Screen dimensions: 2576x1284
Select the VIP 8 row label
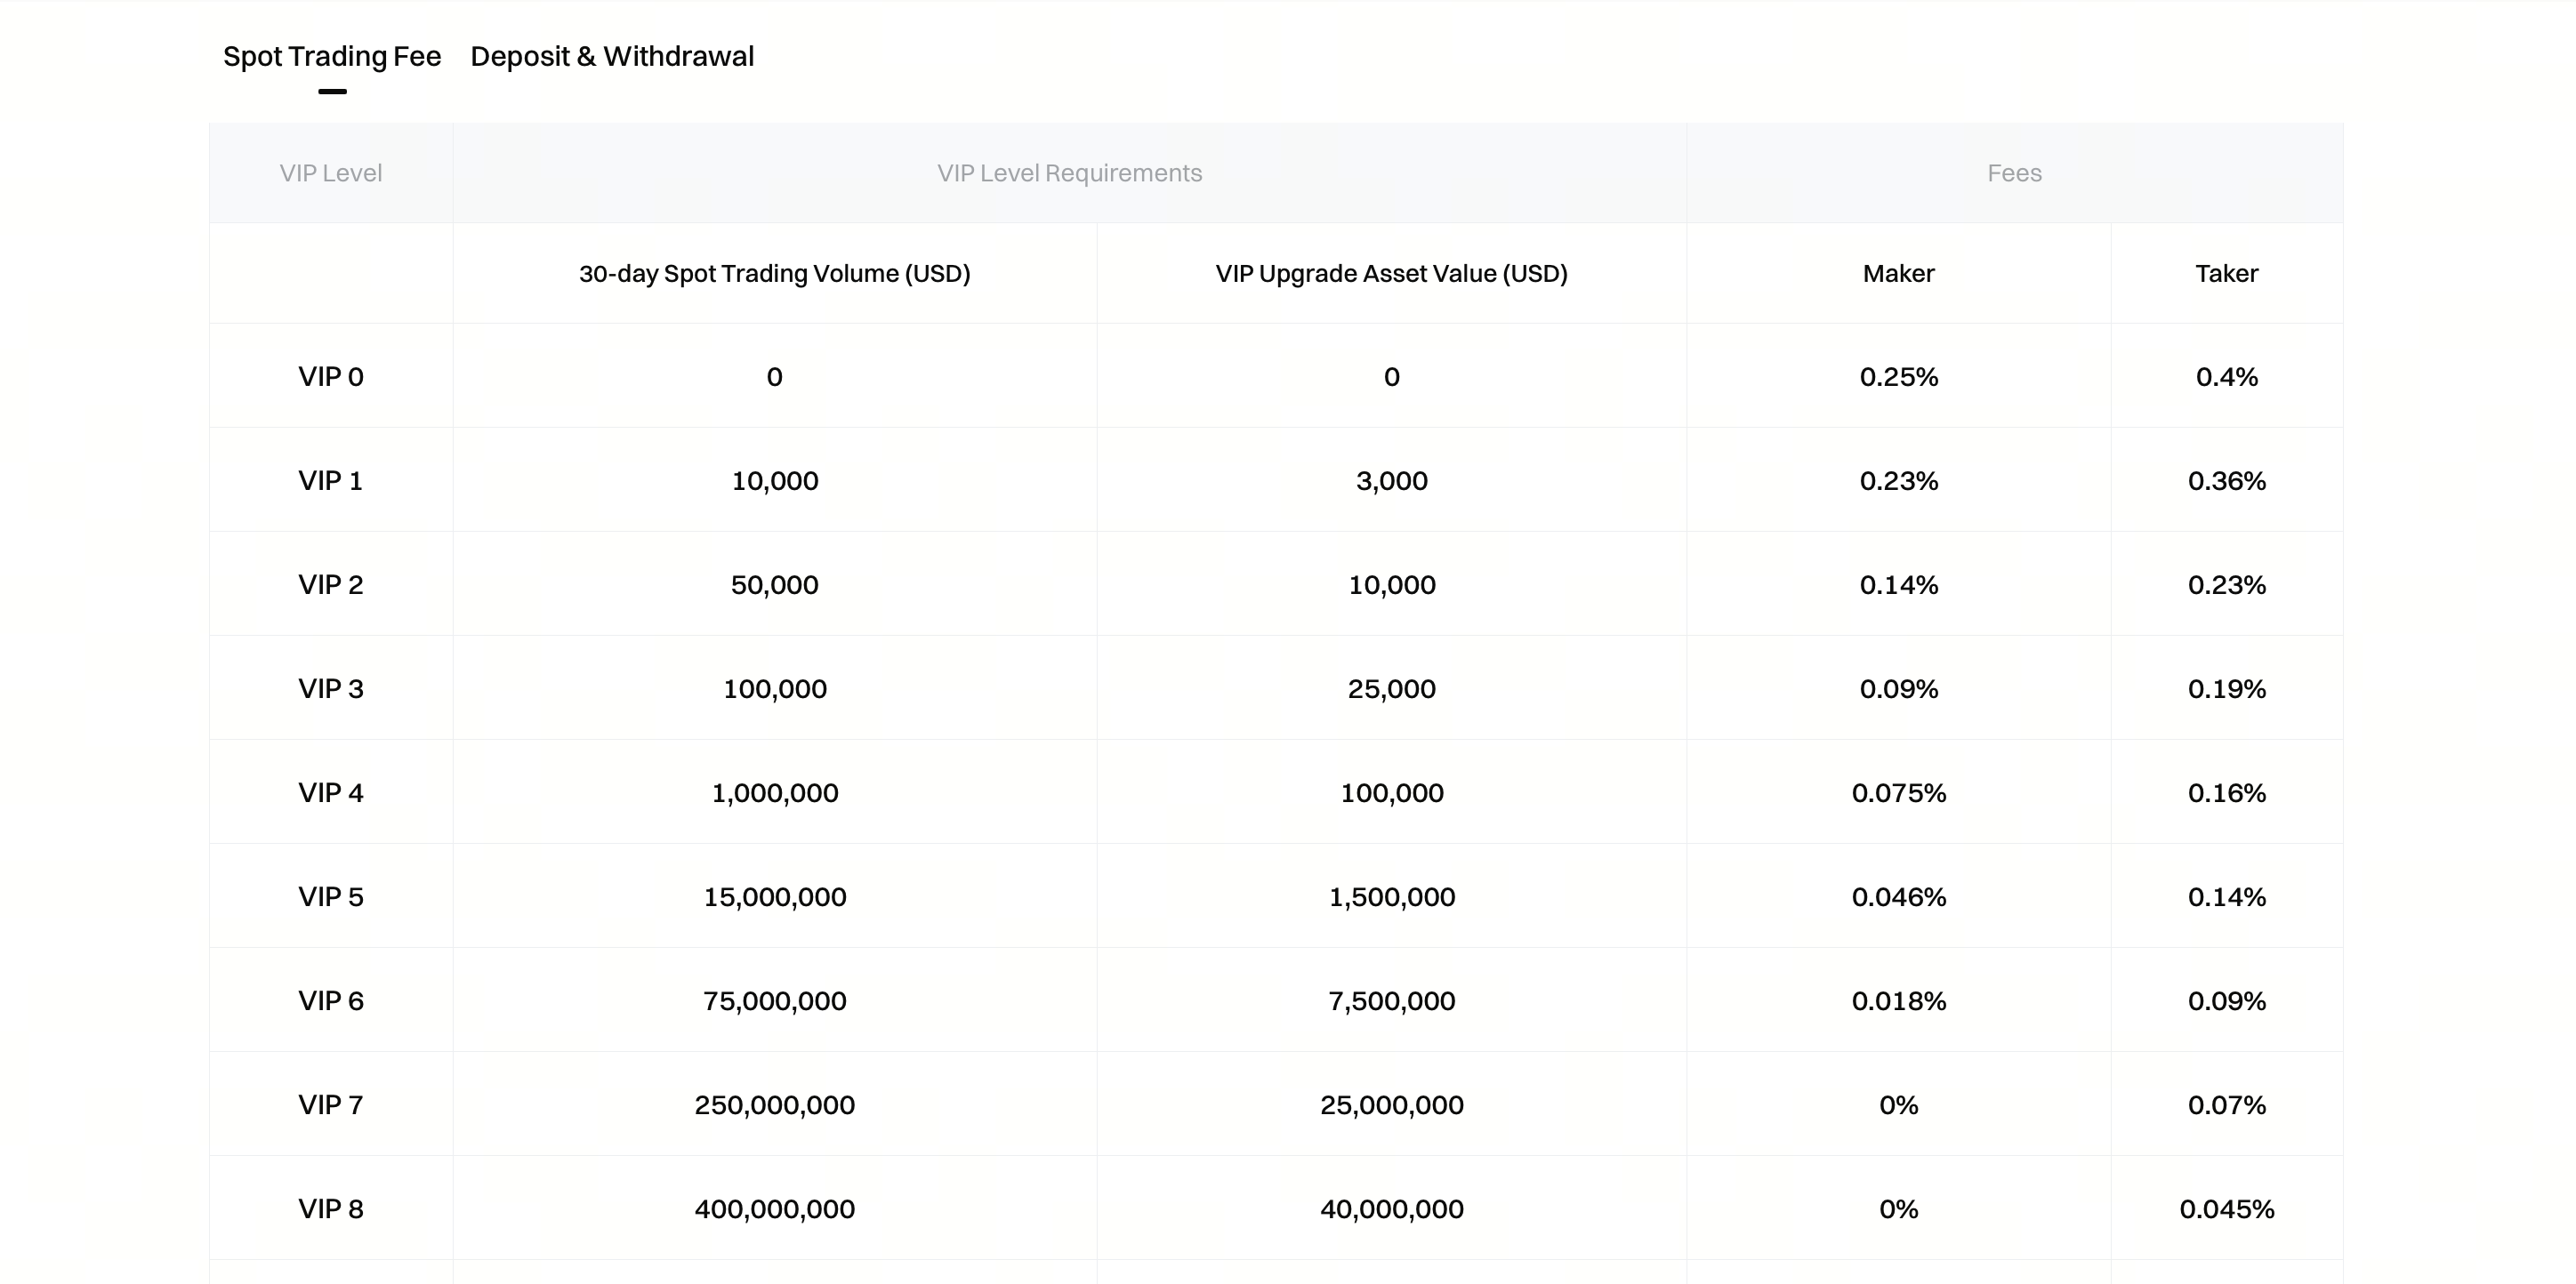tap(331, 1209)
